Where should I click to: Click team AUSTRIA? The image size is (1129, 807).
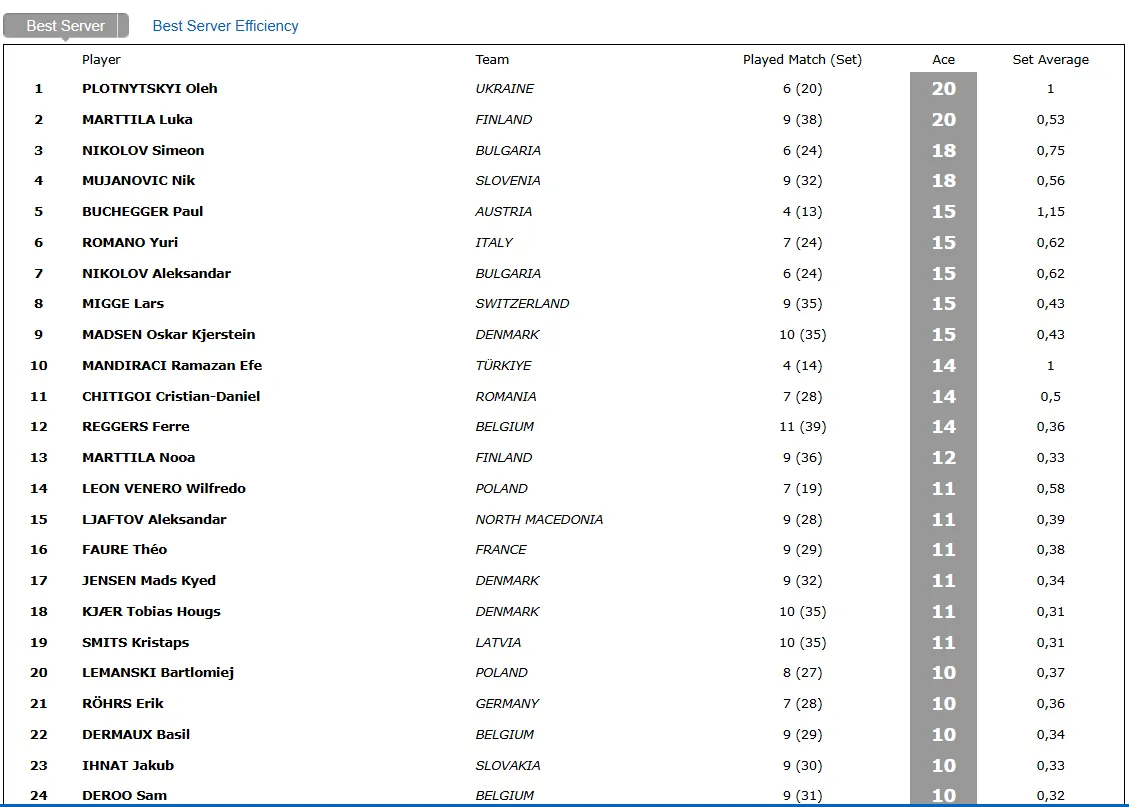click(503, 212)
